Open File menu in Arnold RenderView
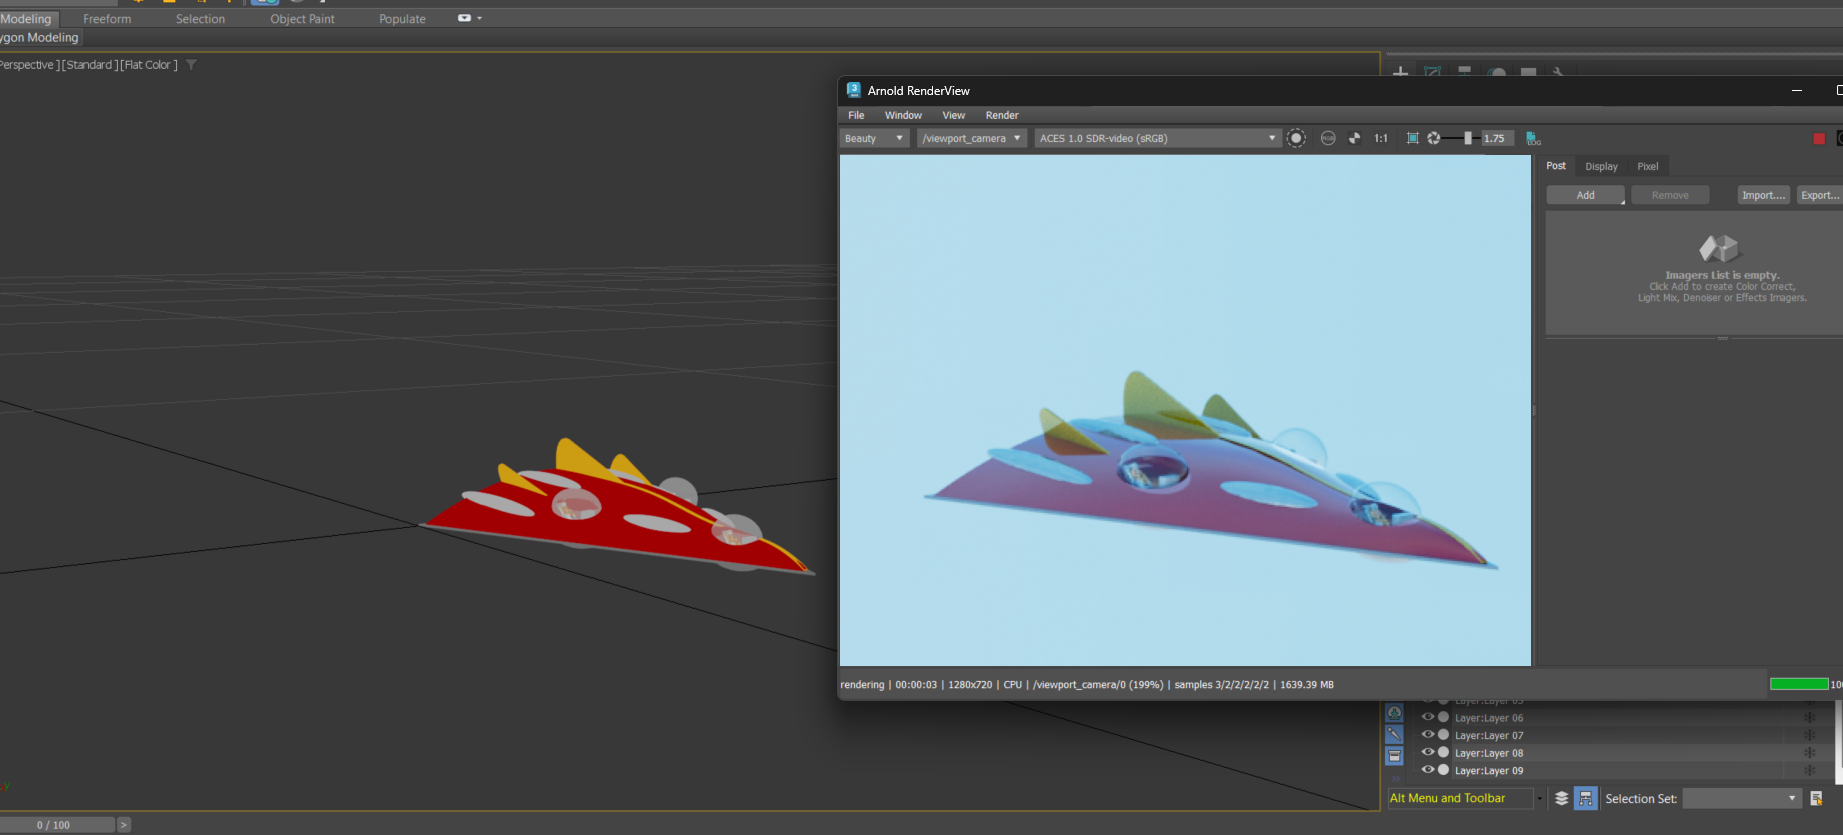1843x835 pixels. tap(856, 115)
